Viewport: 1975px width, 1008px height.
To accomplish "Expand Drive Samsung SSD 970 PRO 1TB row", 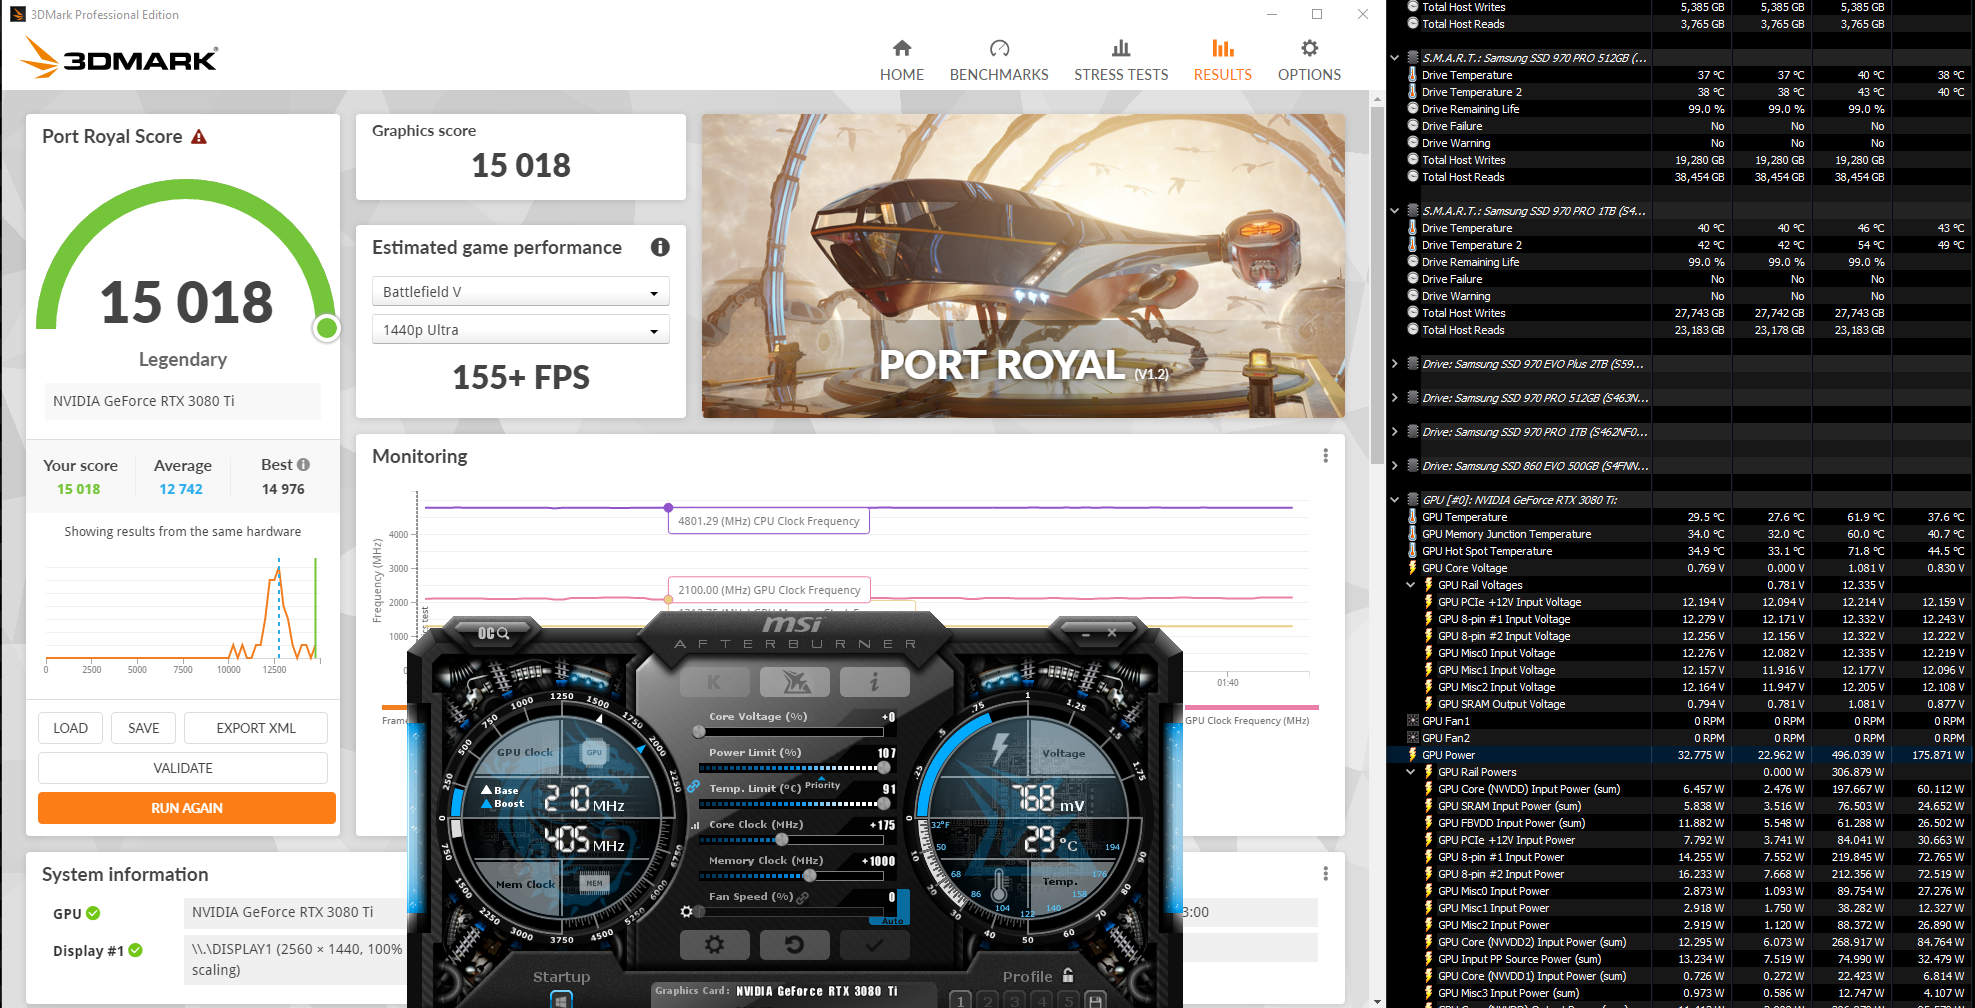I will tap(1395, 432).
